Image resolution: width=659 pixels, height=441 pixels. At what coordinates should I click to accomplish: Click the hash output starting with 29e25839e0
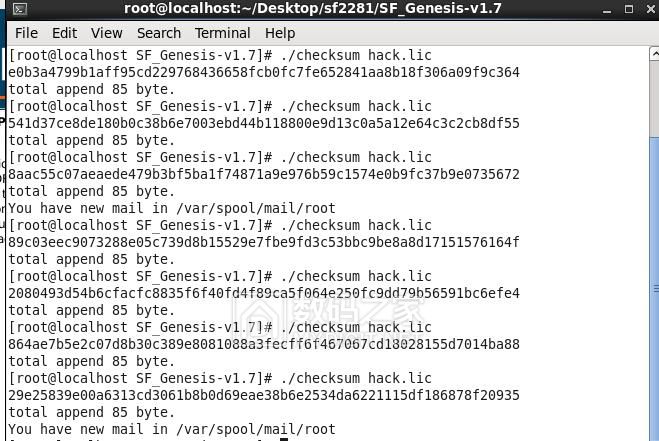[264, 396]
